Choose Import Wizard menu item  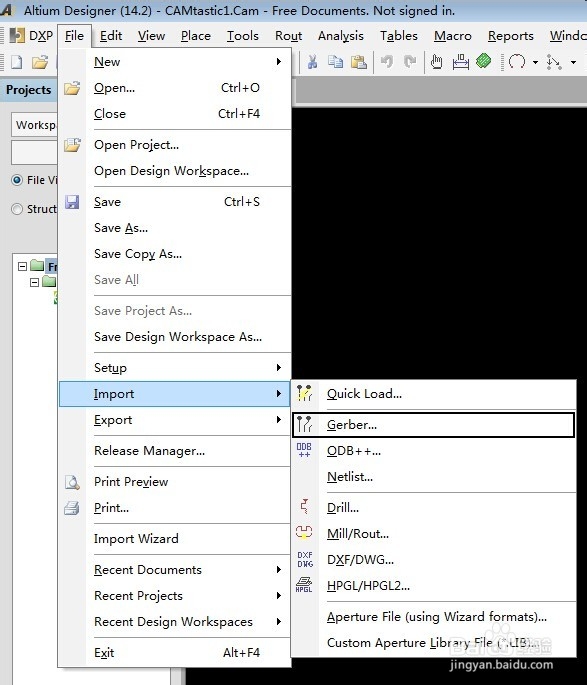pos(175,538)
